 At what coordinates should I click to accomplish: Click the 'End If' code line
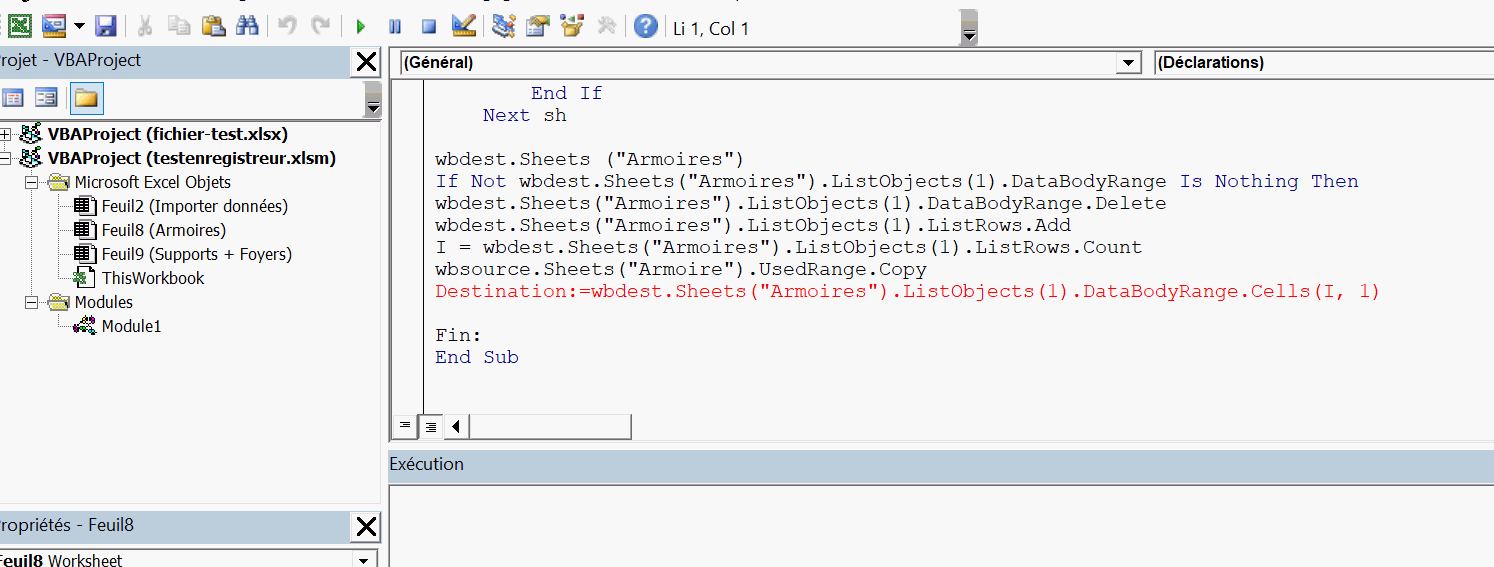[567, 94]
